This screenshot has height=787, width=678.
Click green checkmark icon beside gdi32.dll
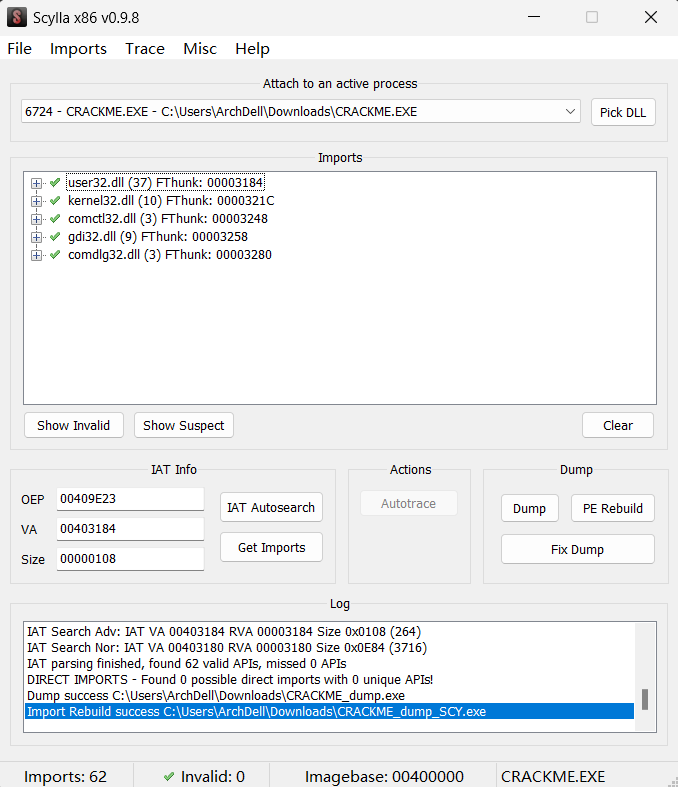55,237
